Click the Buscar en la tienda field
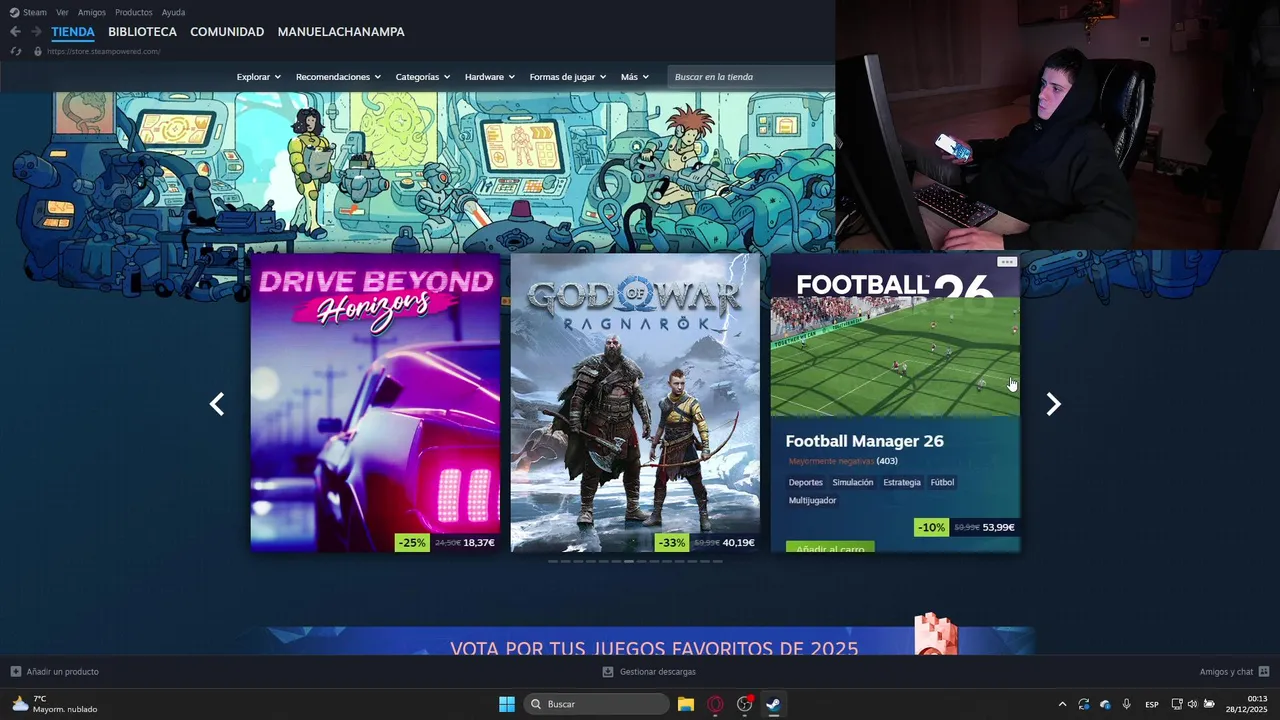The image size is (1280, 720). click(750, 77)
